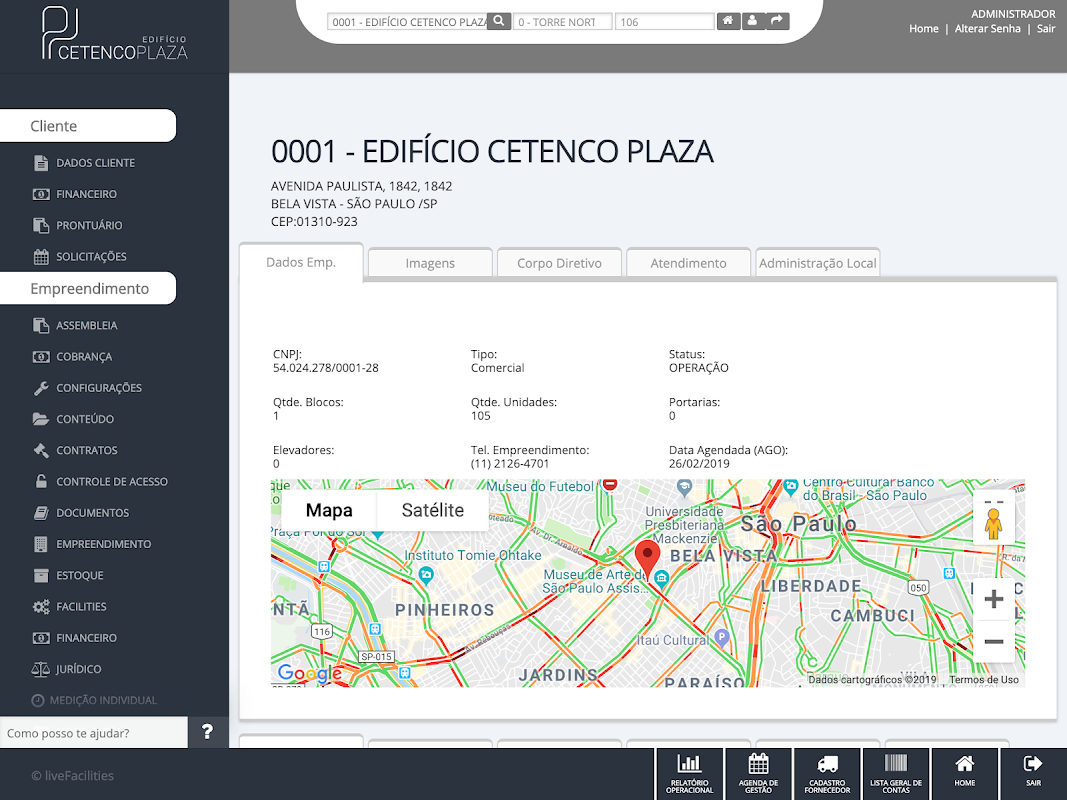Select Mapa view on the map
Image resolution: width=1067 pixels, height=800 pixels.
329,510
